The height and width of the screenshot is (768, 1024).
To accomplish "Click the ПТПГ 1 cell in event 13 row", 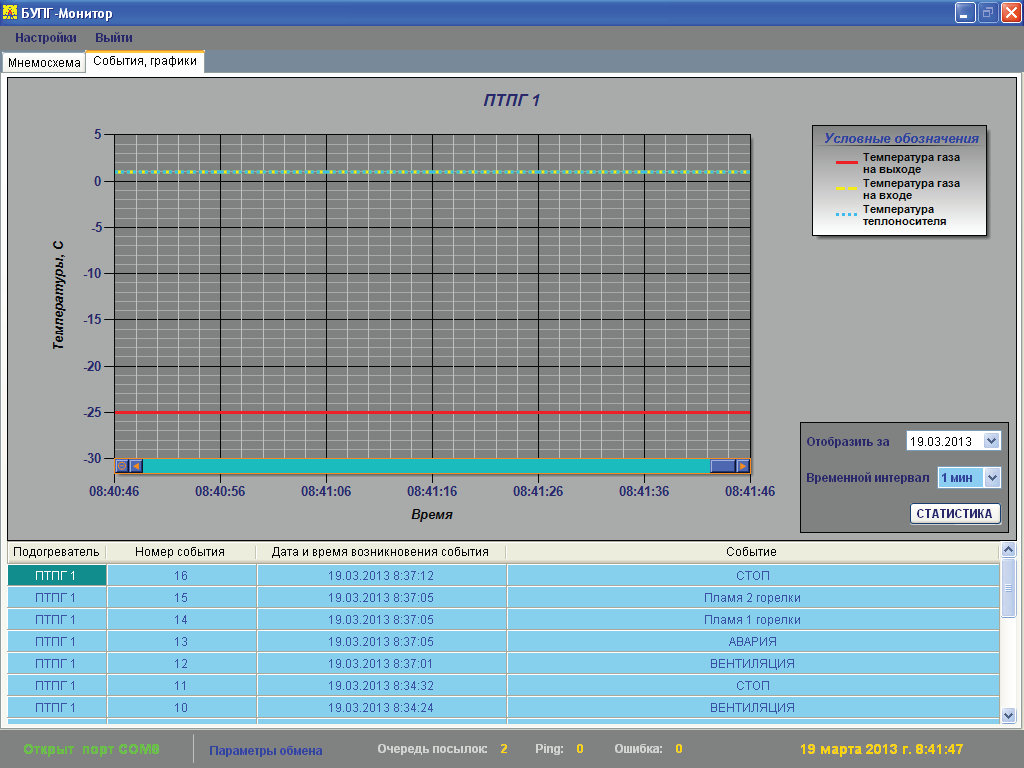I will tap(57, 641).
